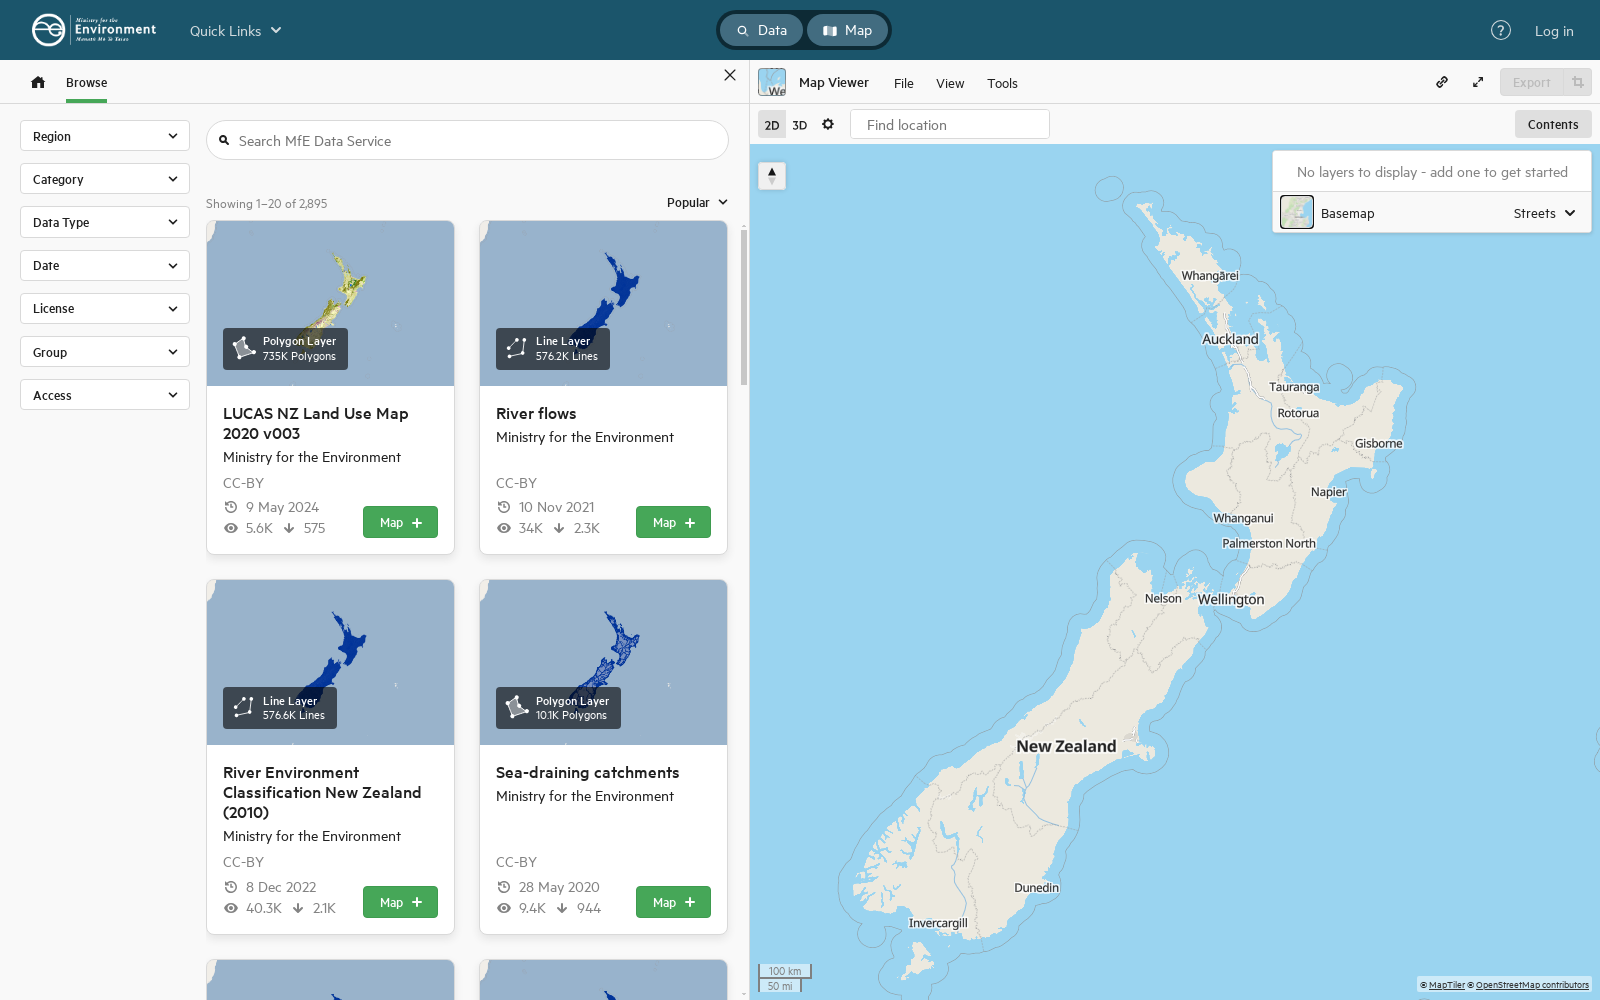Go to home via house icon
The width and height of the screenshot is (1600, 1000).
coord(38,82)
